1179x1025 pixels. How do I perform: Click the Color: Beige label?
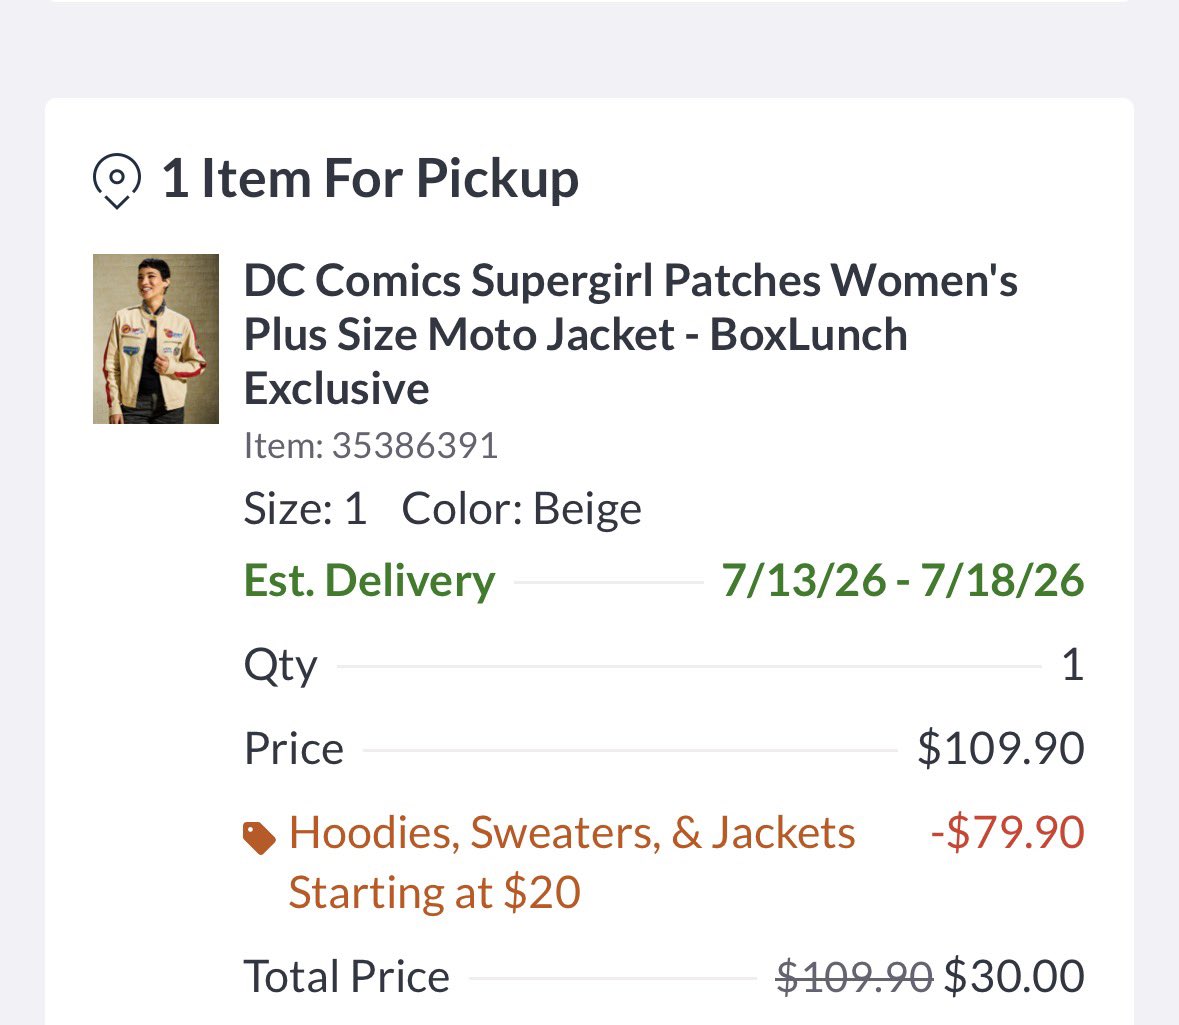pyautogui.click(x=522, y=509)
